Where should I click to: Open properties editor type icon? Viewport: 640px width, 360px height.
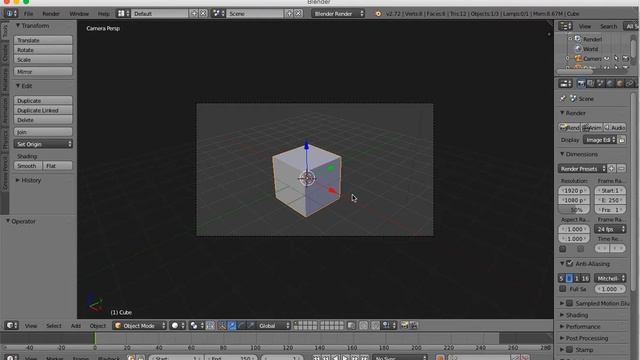[565, 83]
